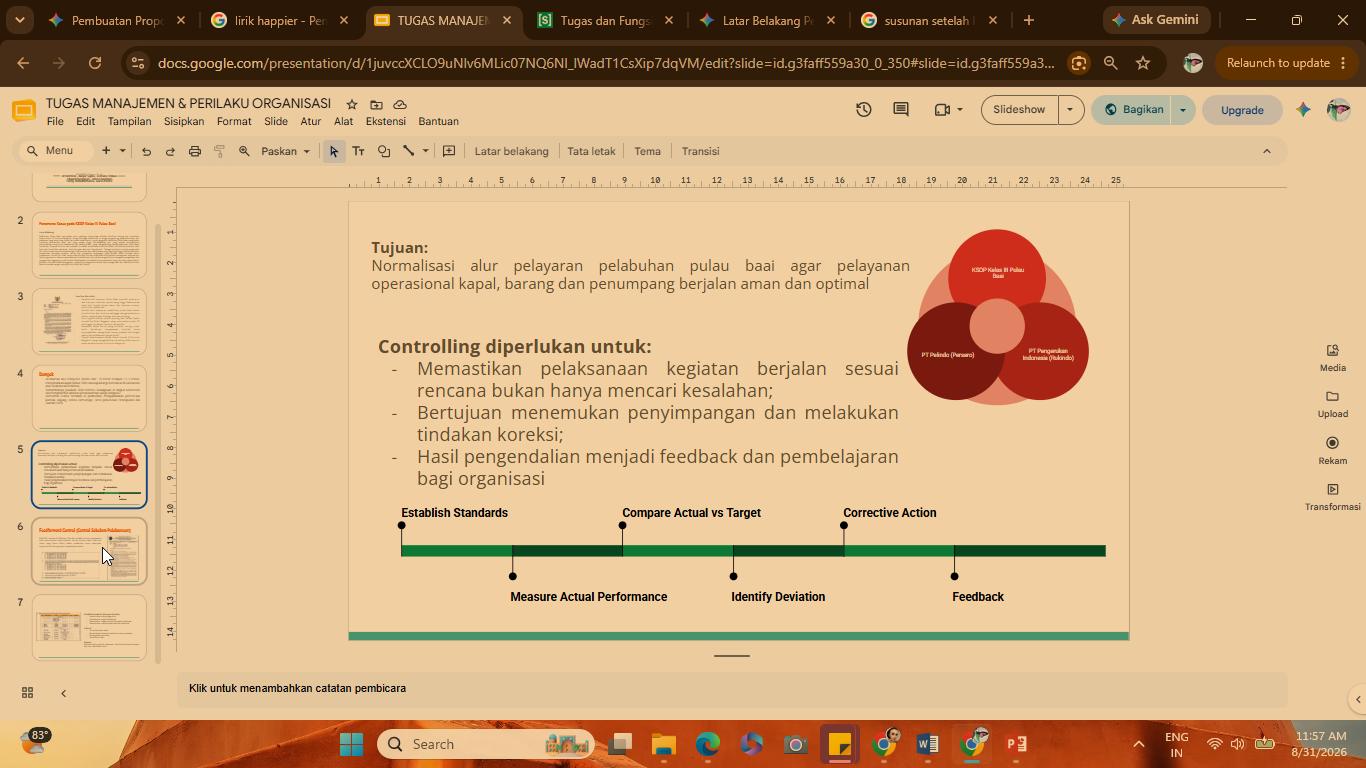Image resolution: width=1366 pixels, height=768 pixels.
Task: Open the comments panel icon
Action: (x=900, y=109)
